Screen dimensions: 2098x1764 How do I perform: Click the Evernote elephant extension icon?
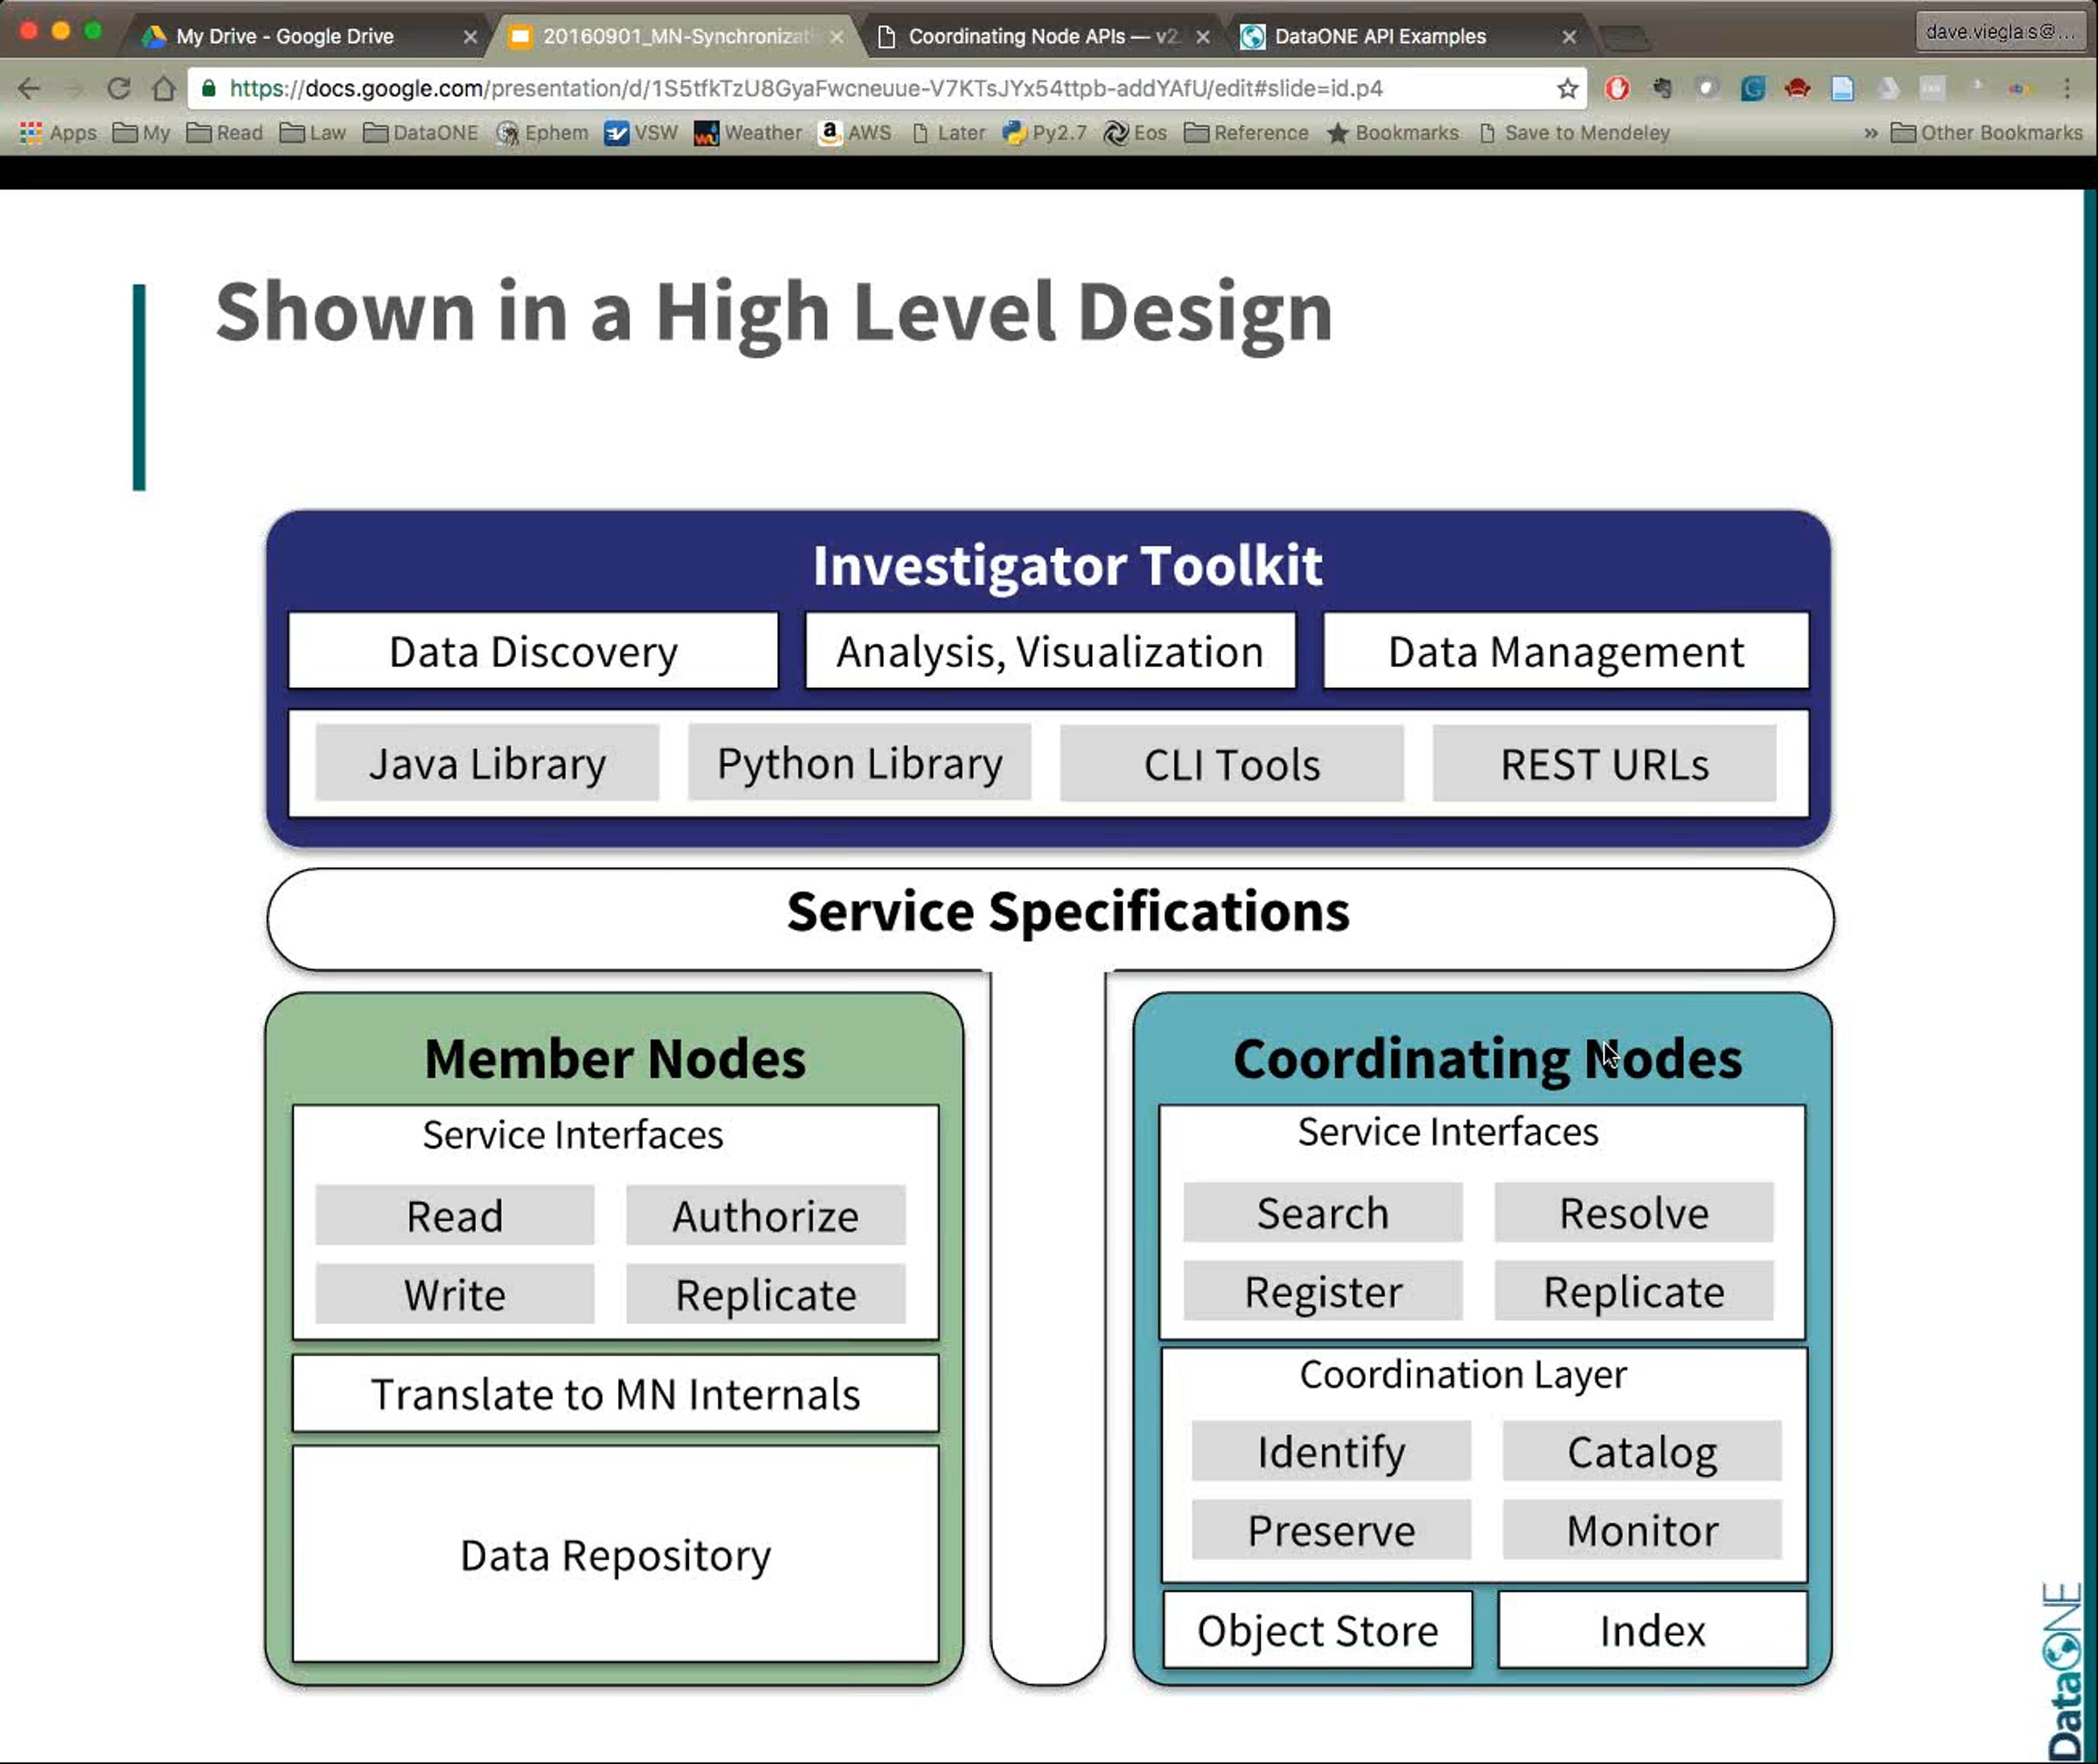click(x=1662, y=88)
